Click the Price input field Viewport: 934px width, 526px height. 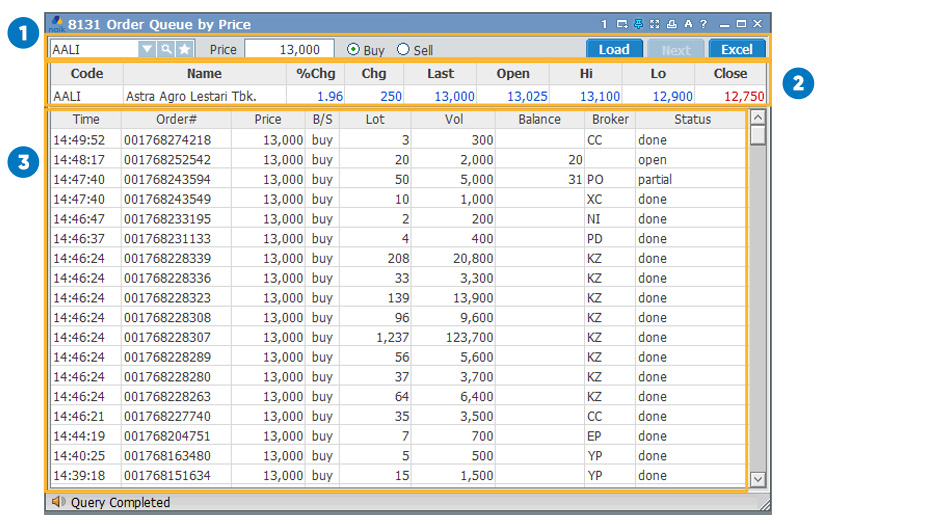289,49
